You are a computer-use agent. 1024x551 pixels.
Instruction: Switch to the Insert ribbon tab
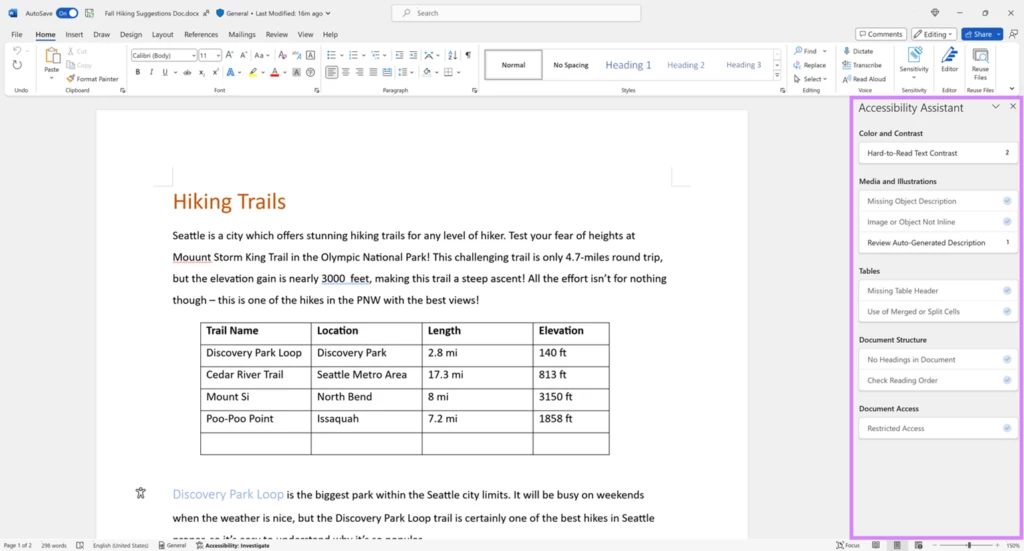tap(74, 34)
